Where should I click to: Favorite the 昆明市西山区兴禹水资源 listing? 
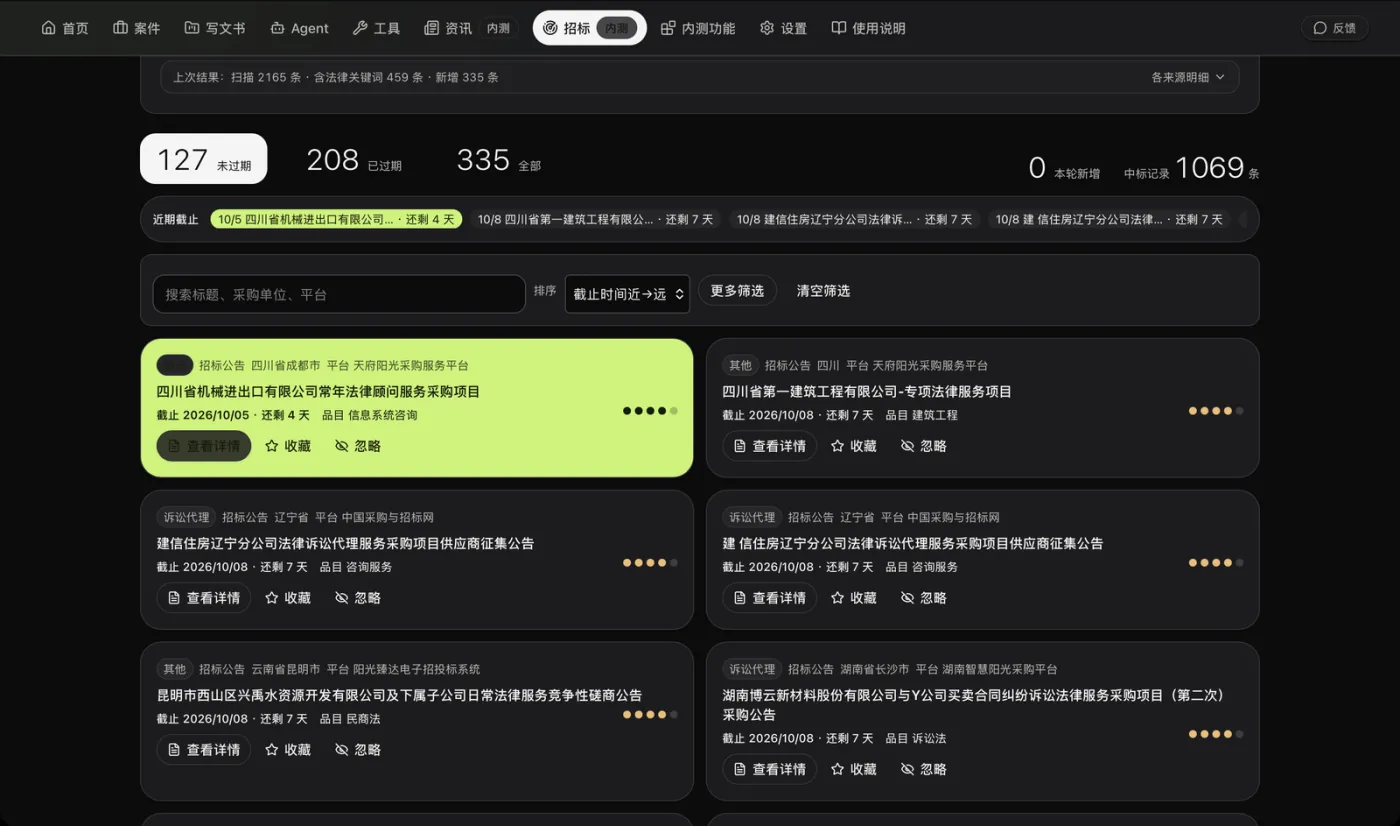point(288,750)
